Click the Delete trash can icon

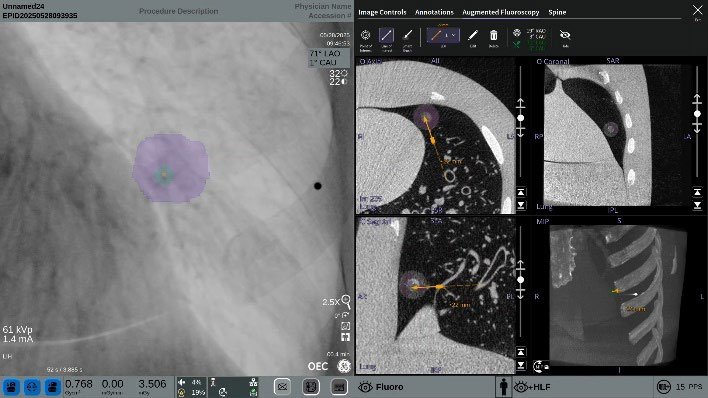tap(494, 36)
